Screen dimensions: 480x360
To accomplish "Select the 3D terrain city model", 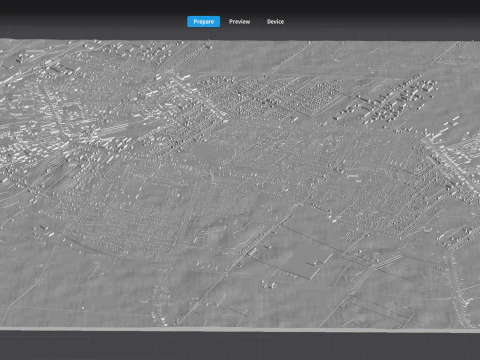I will [240, 185].
